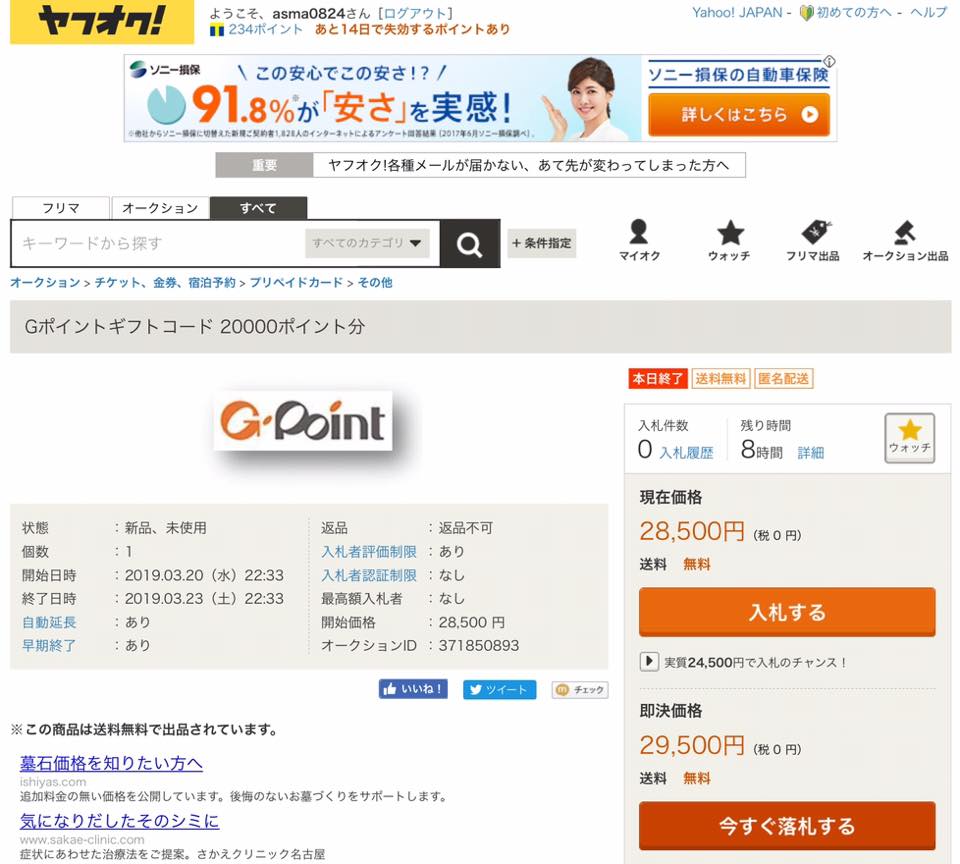Click the 本日終了 badge
The height and width of the screenshot is (864, 960).
[x=658, y=378]
